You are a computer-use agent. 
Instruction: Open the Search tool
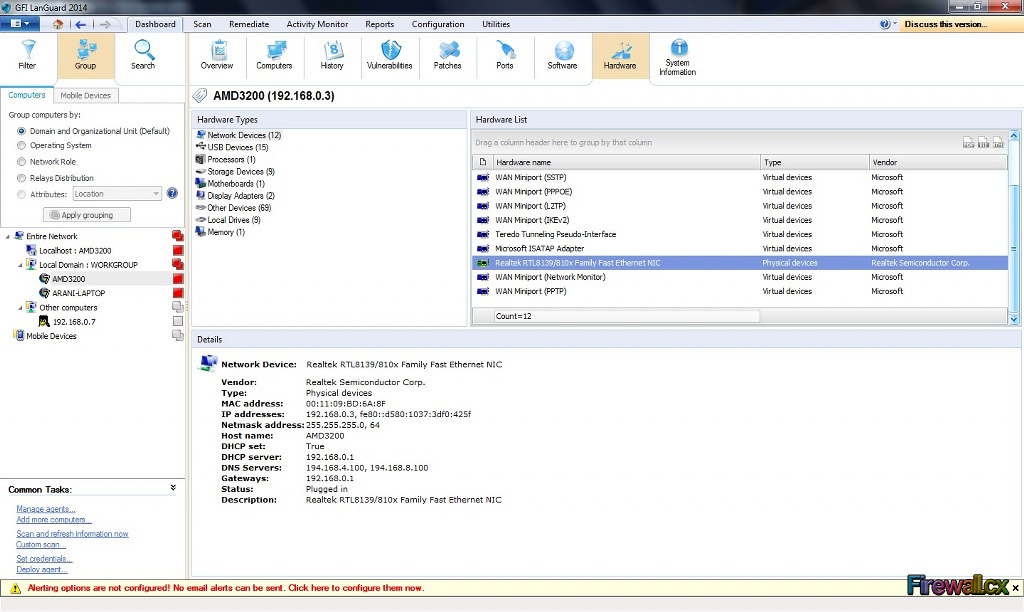point(143,55)
